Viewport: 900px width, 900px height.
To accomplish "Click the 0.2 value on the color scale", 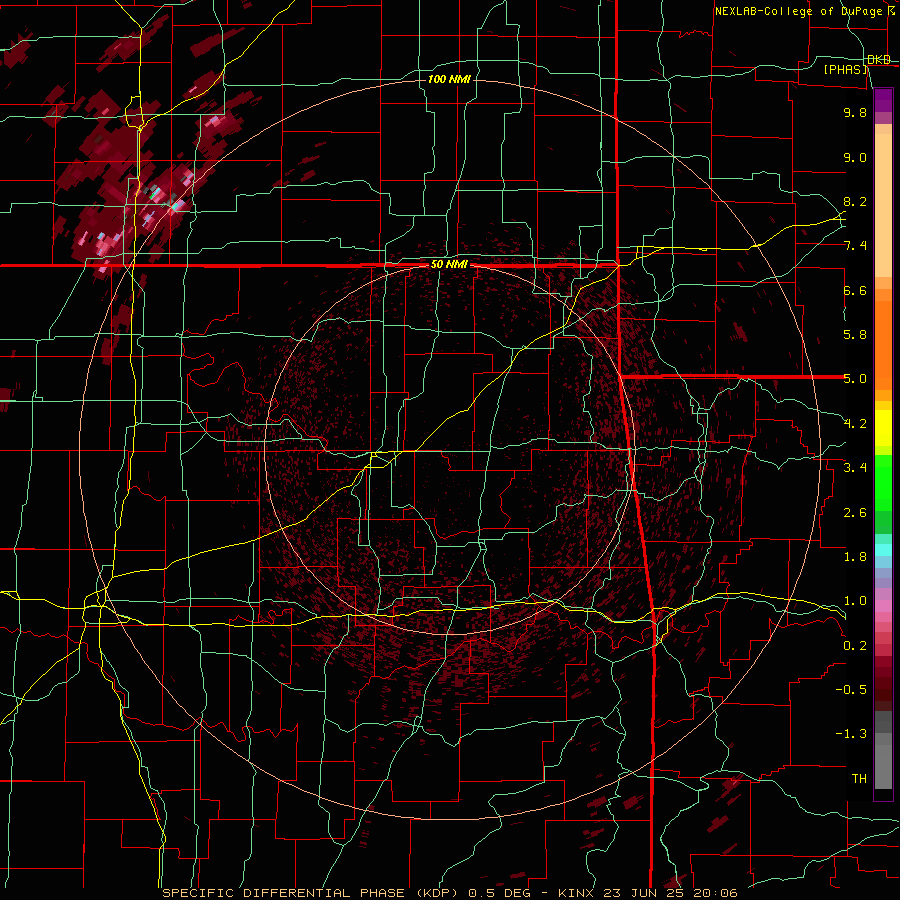I will (855, 646).
